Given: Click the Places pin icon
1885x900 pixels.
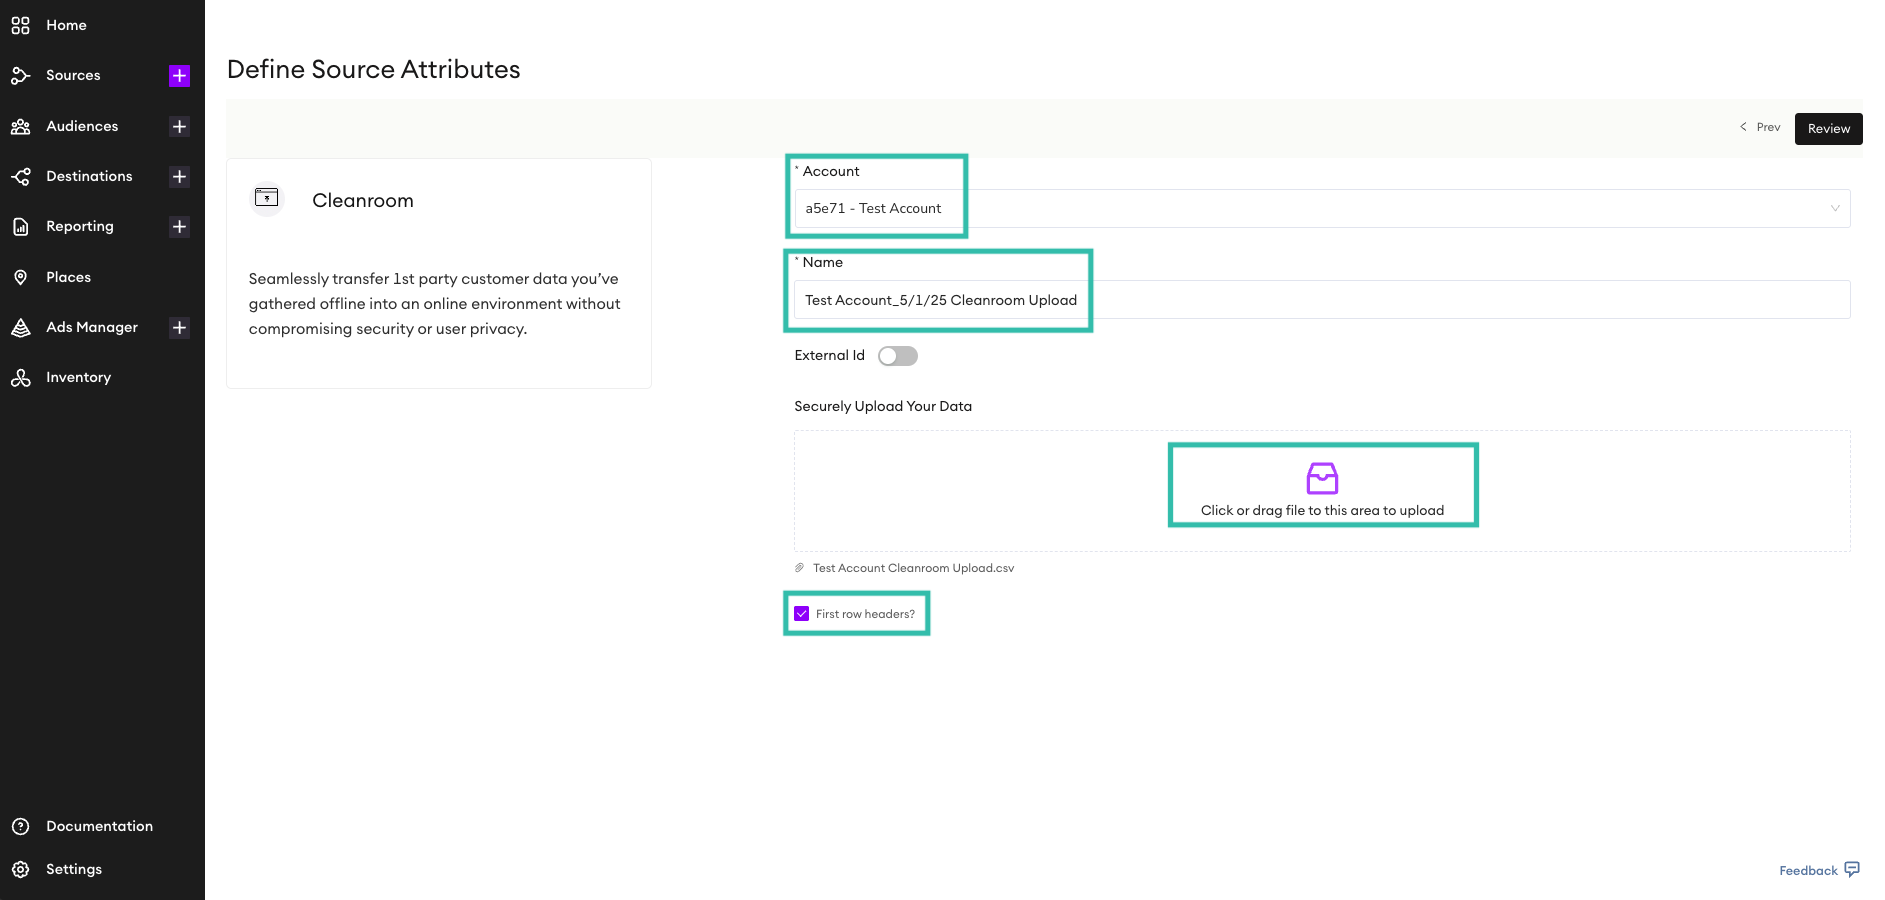Looking at the screenshot, I should (x=20, y=277).
